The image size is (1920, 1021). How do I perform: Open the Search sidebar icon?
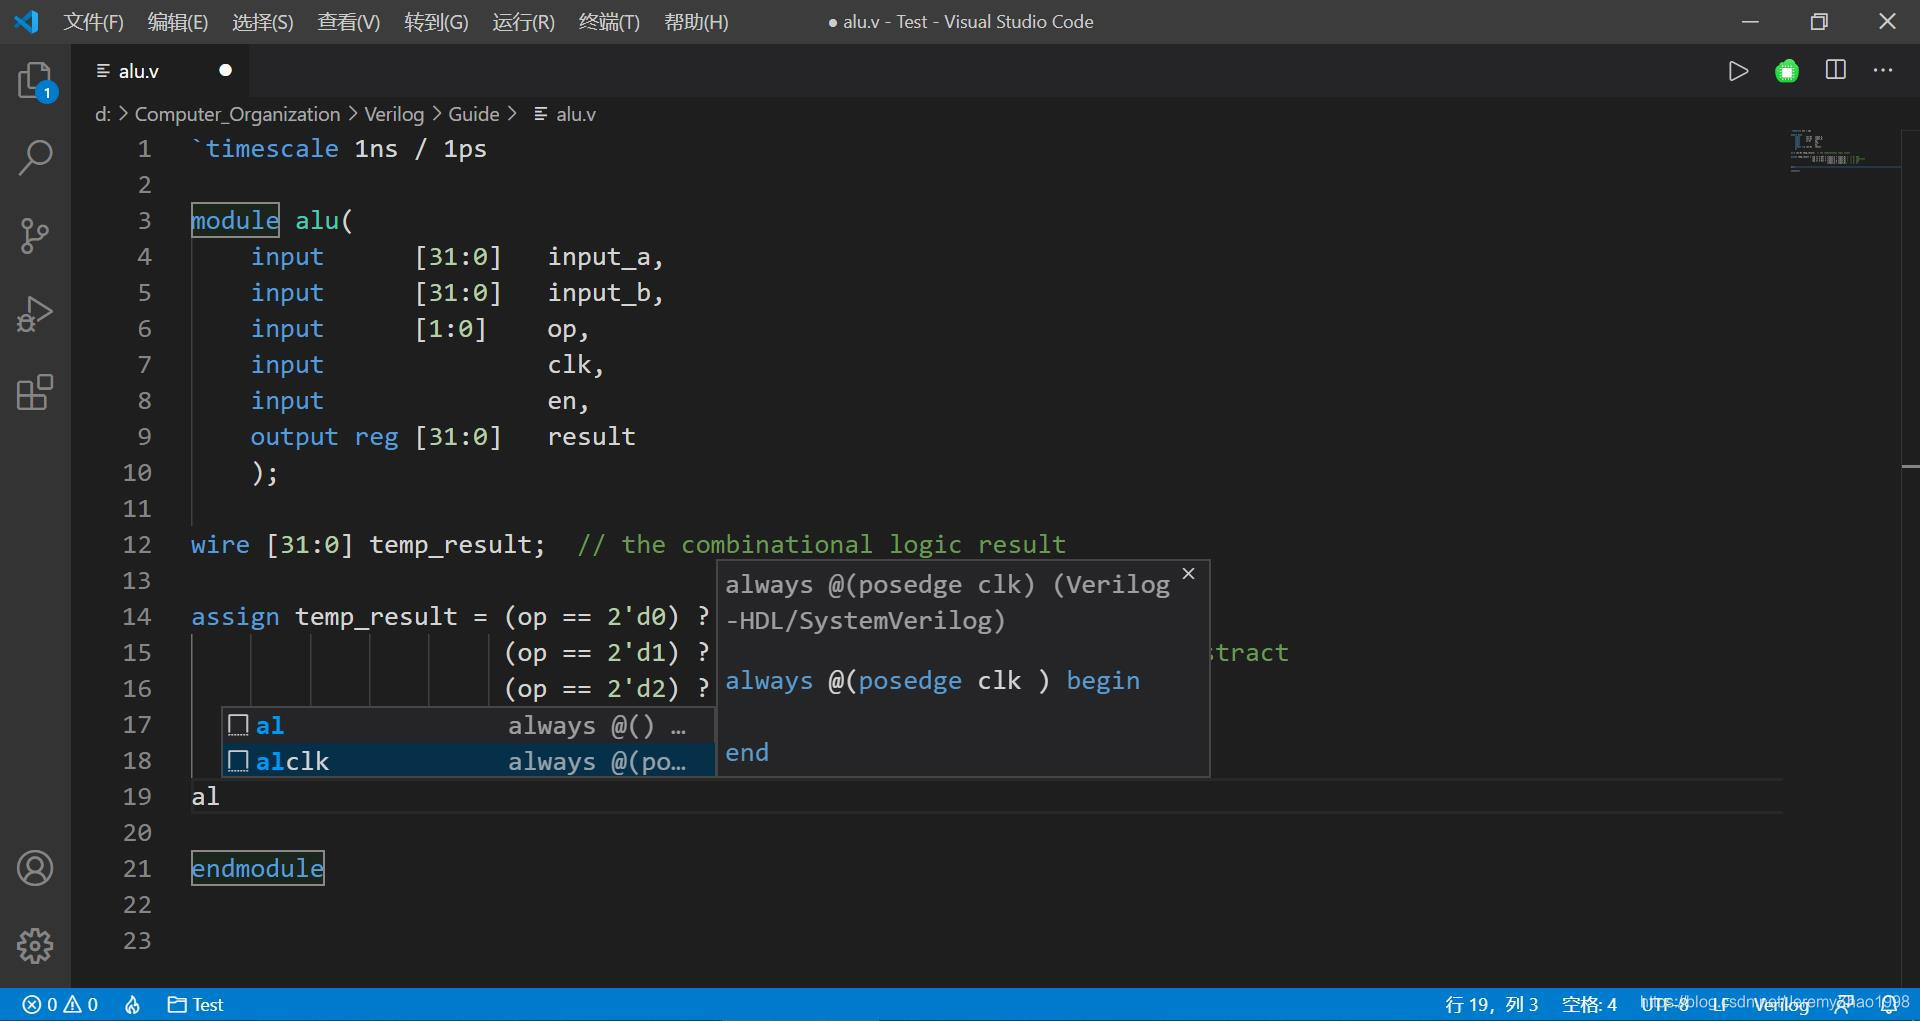point(35,157)
